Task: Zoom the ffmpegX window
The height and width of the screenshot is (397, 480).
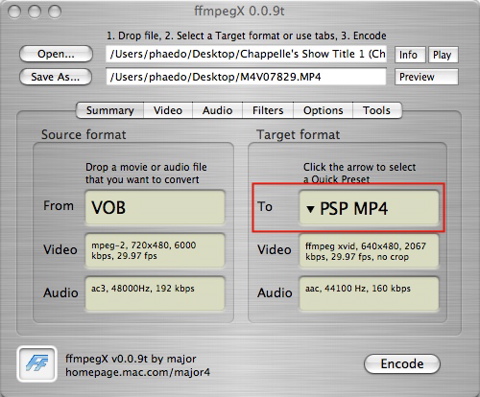Action: [55, 11]
